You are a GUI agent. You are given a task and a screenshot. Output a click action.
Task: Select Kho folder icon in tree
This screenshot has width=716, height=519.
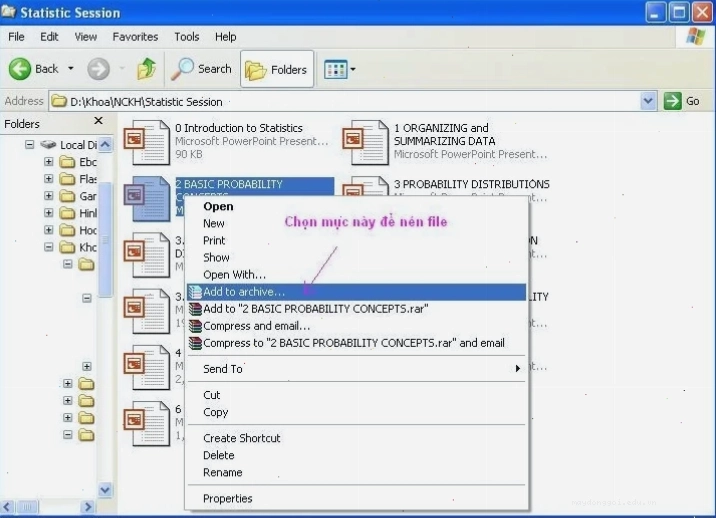click(x=68, y=247)
